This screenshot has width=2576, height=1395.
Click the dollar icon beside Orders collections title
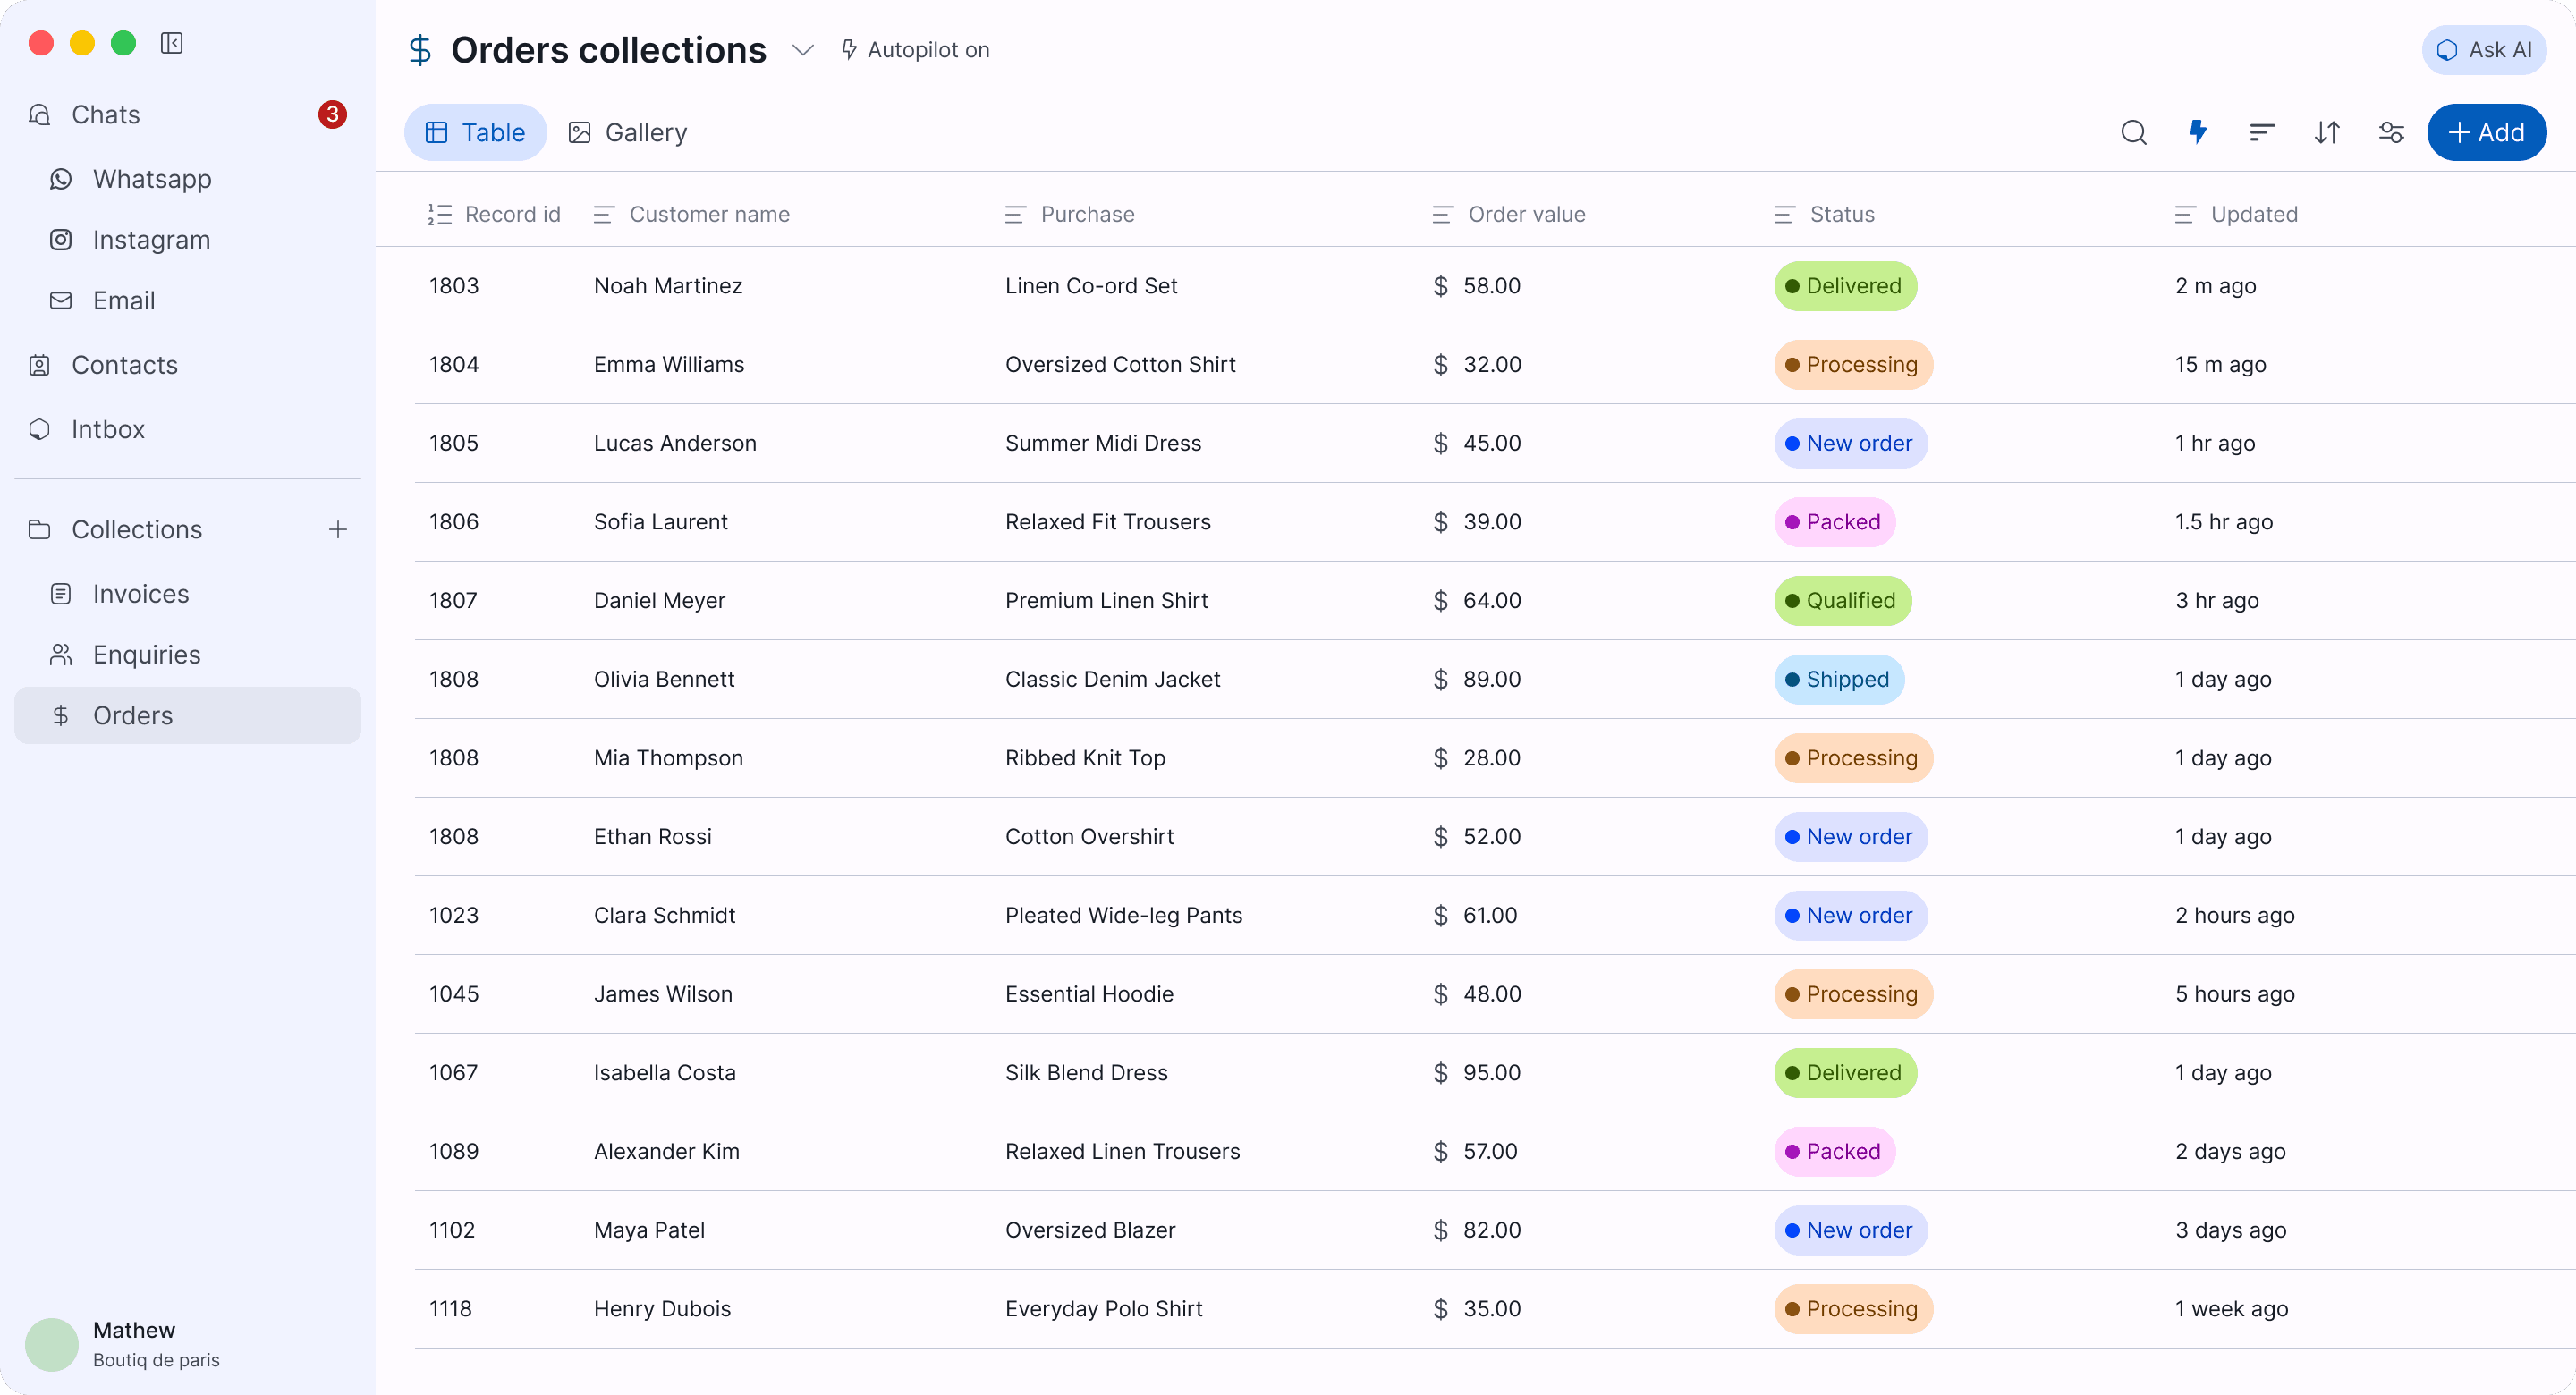point(420,50)
